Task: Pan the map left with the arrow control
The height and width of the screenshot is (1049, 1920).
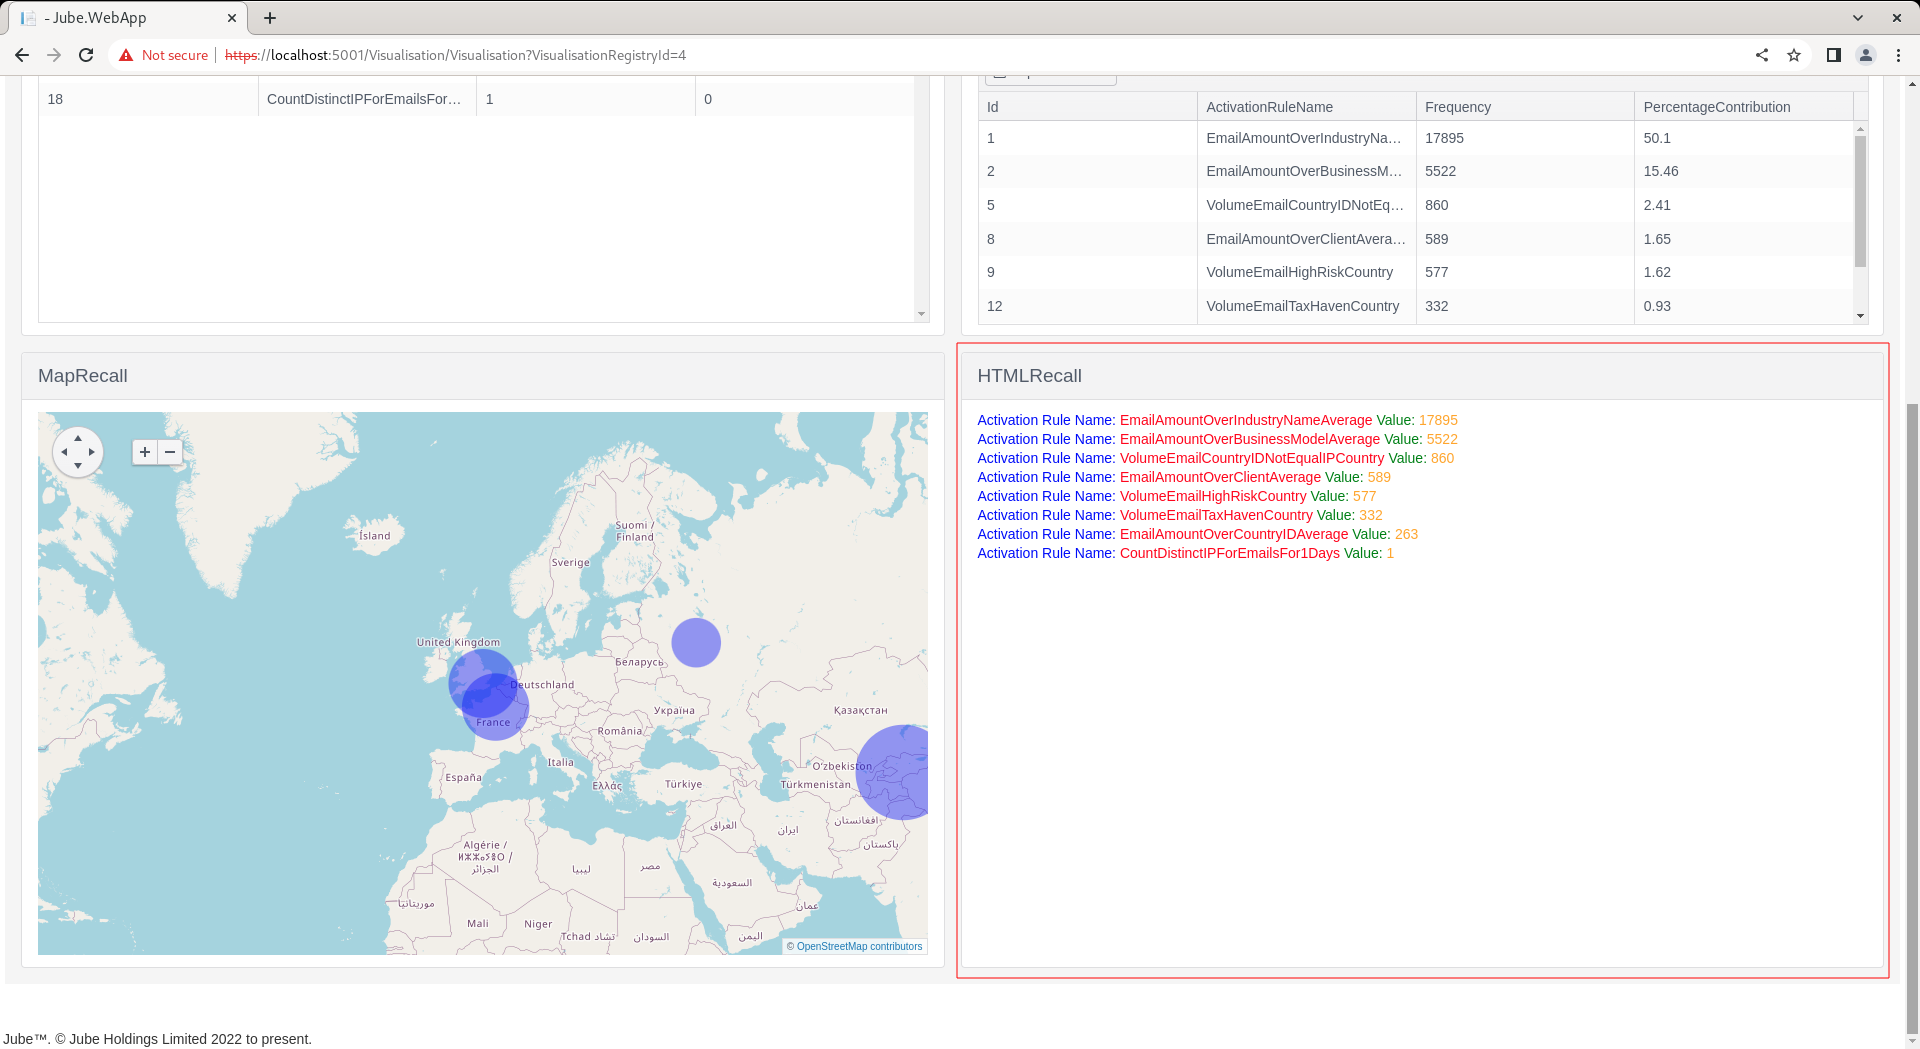Action: [x=64, y=452]
